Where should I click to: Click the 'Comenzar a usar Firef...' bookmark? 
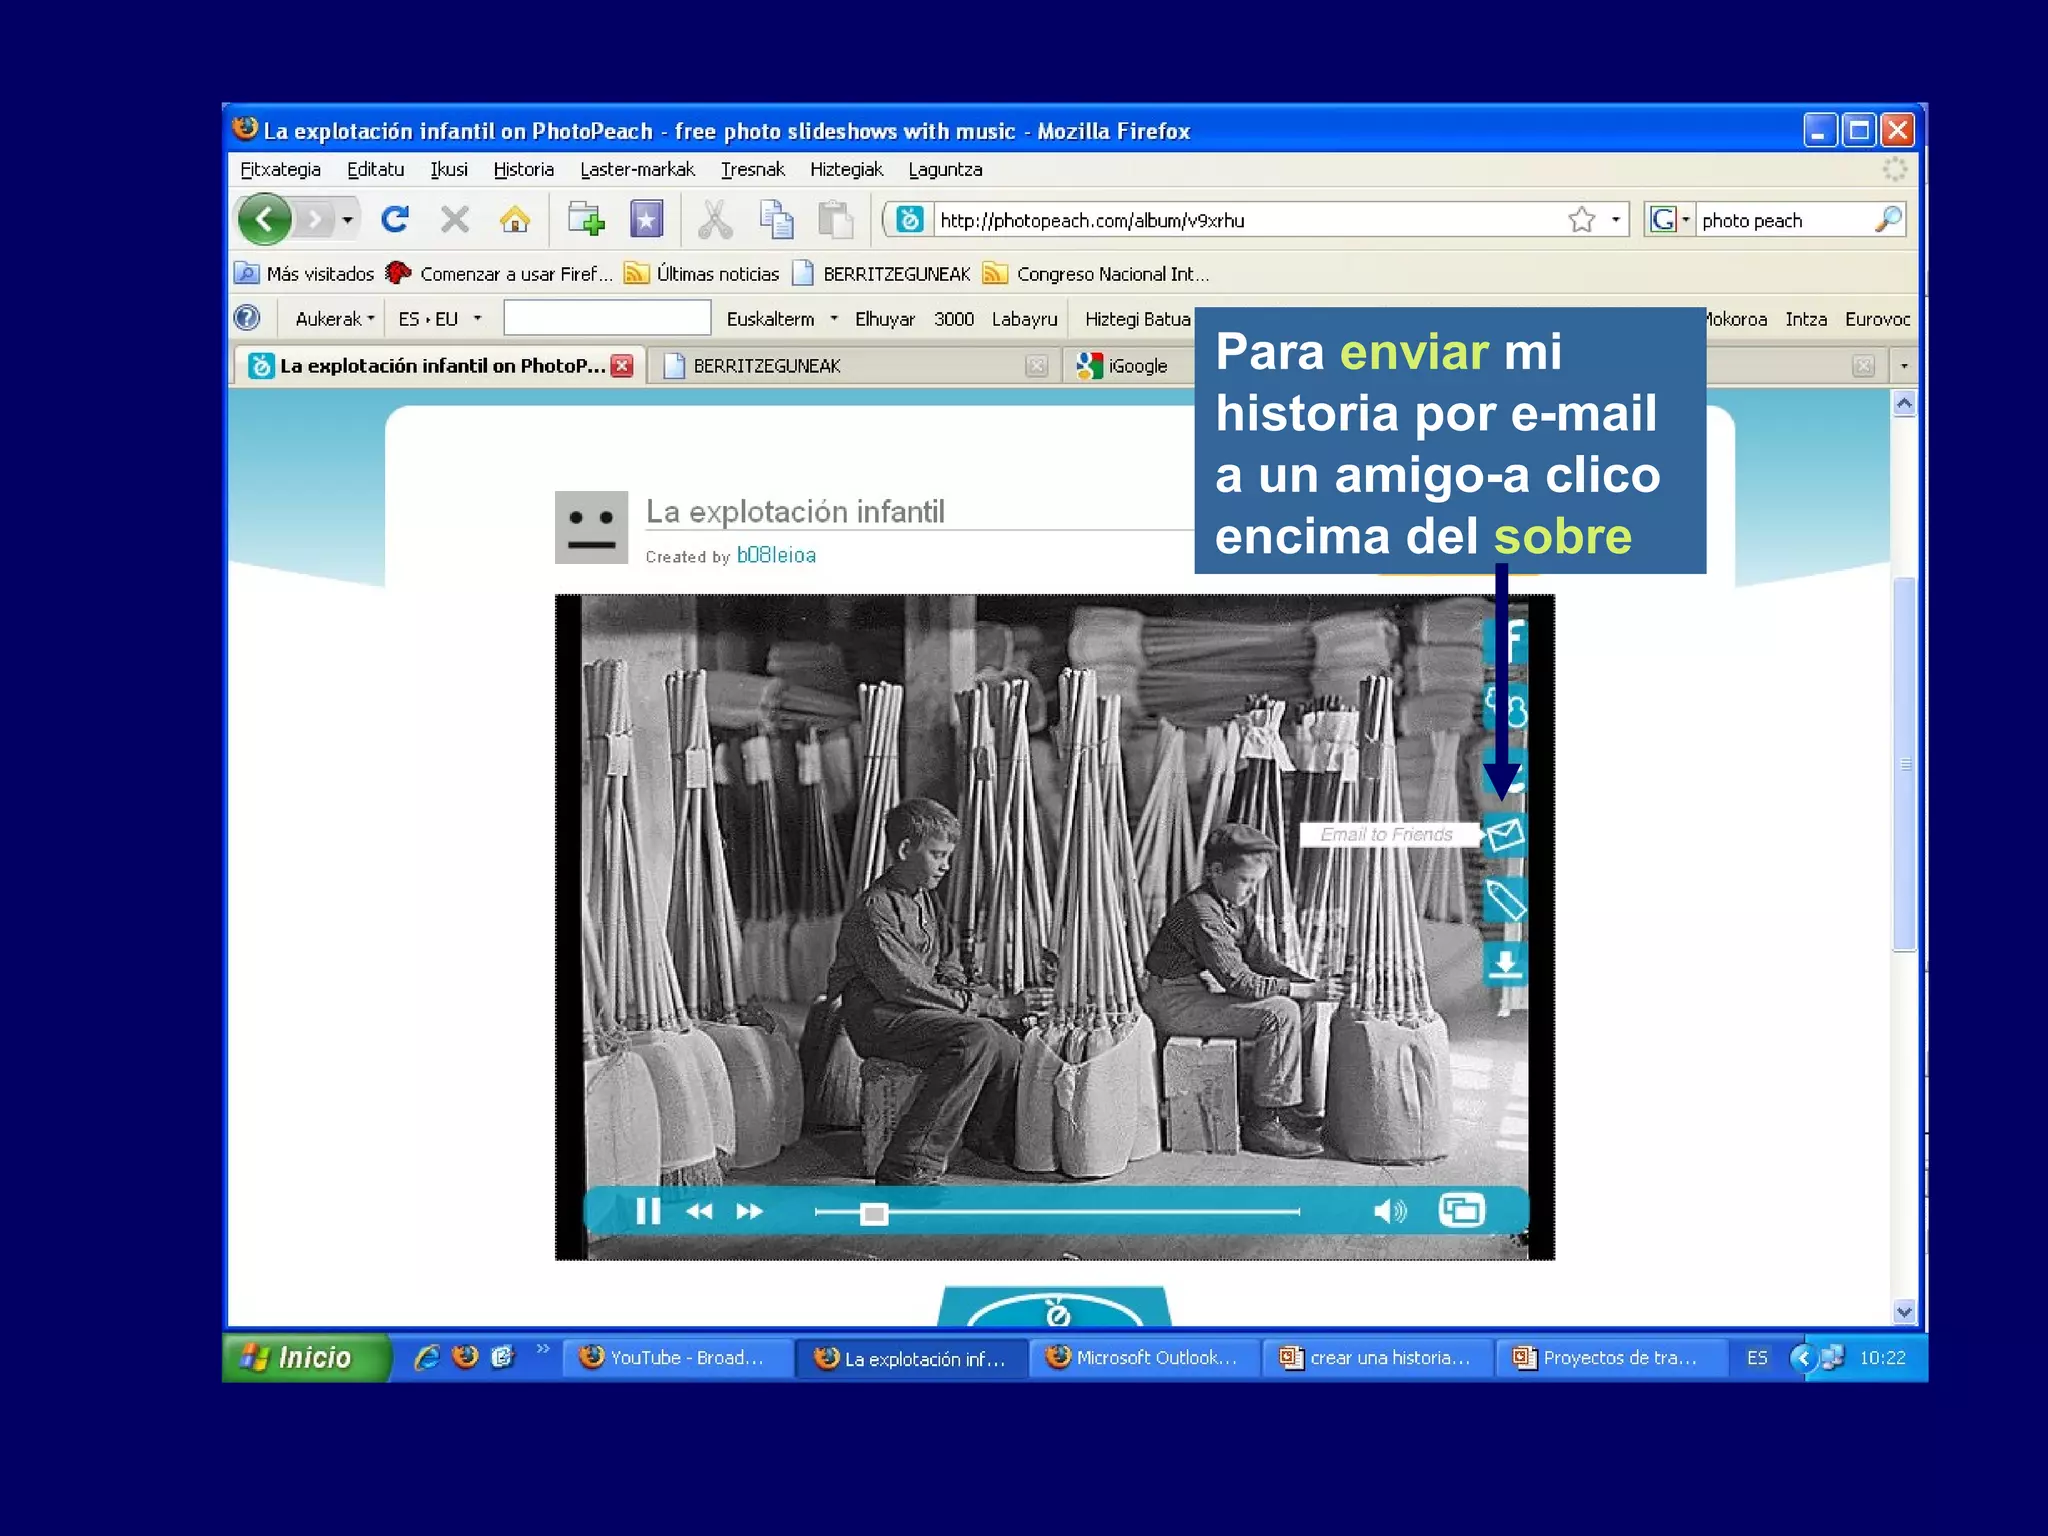tap(499, 273)
